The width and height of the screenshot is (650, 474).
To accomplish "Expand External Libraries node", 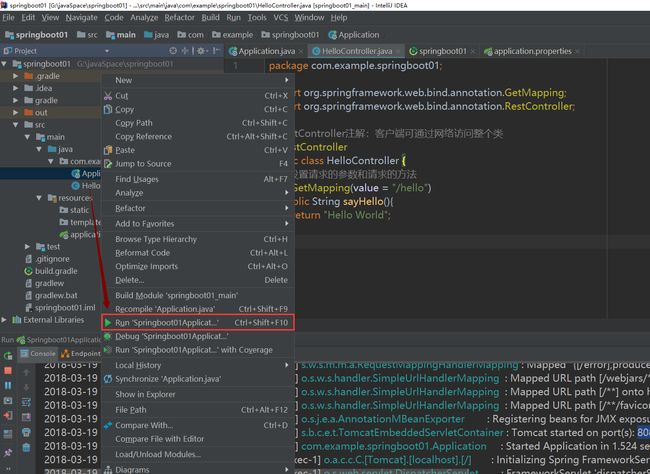I will (x=4, y=320).
